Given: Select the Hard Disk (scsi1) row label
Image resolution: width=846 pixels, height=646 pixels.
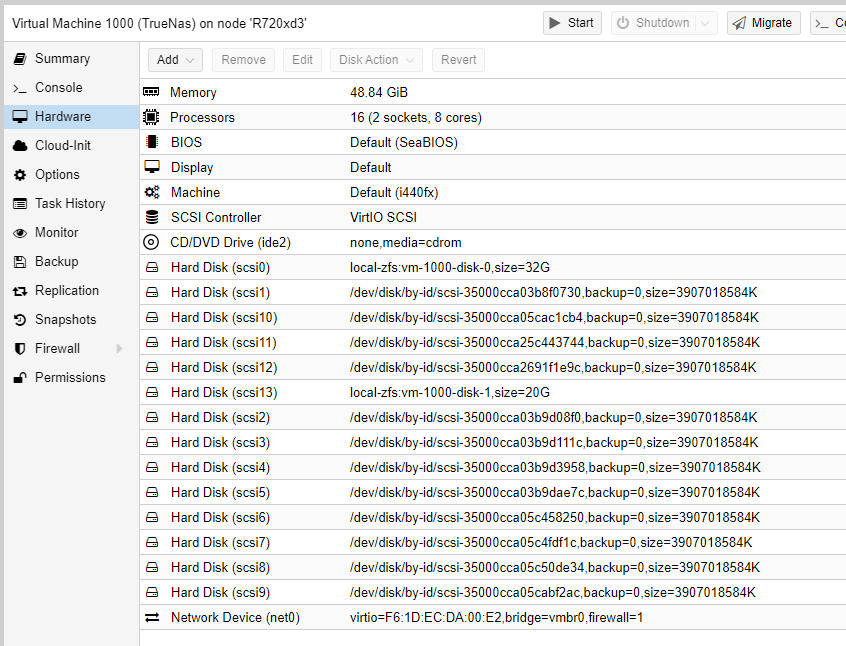Looking at the screenshot, I should (x=220, y=293).
